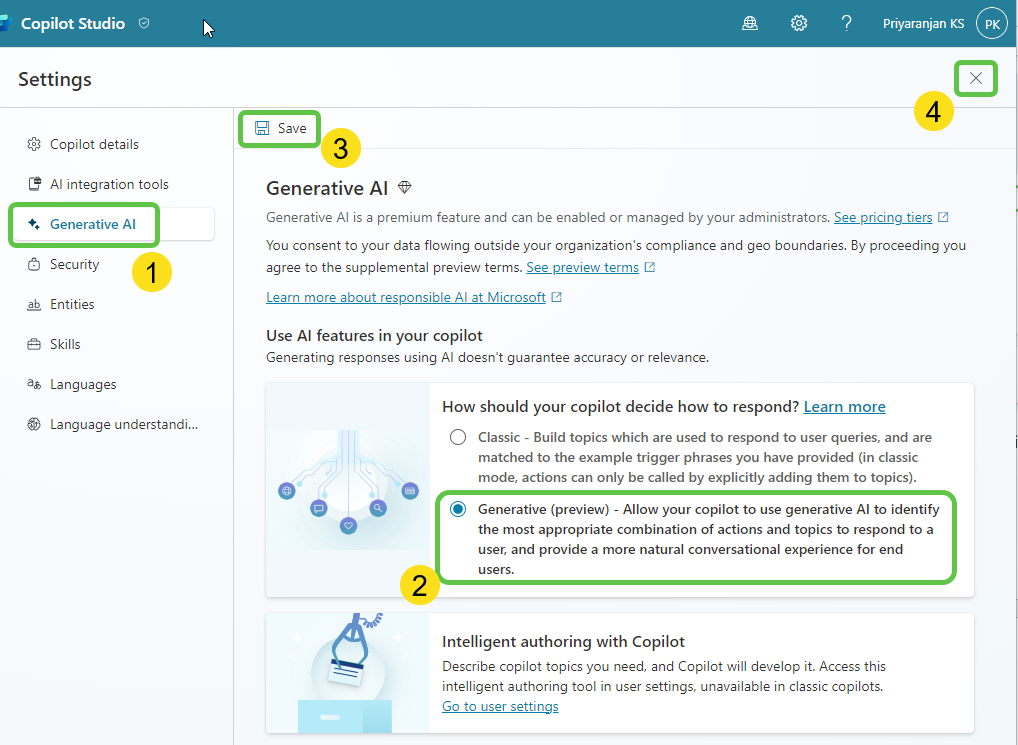Image resolution: width=1018 pixels, height=745 pixels.
Task: Click the Languages icon in the sidebar
Action: (31, 384)
